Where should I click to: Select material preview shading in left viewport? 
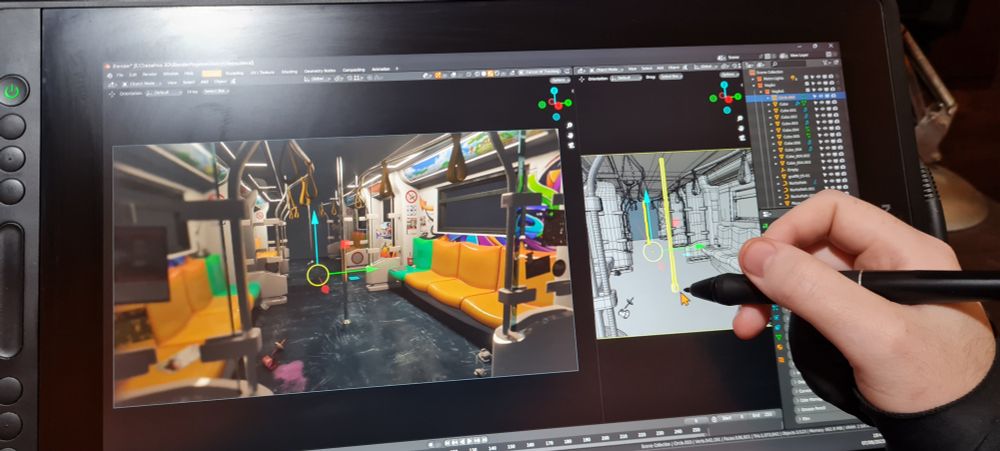490,74
